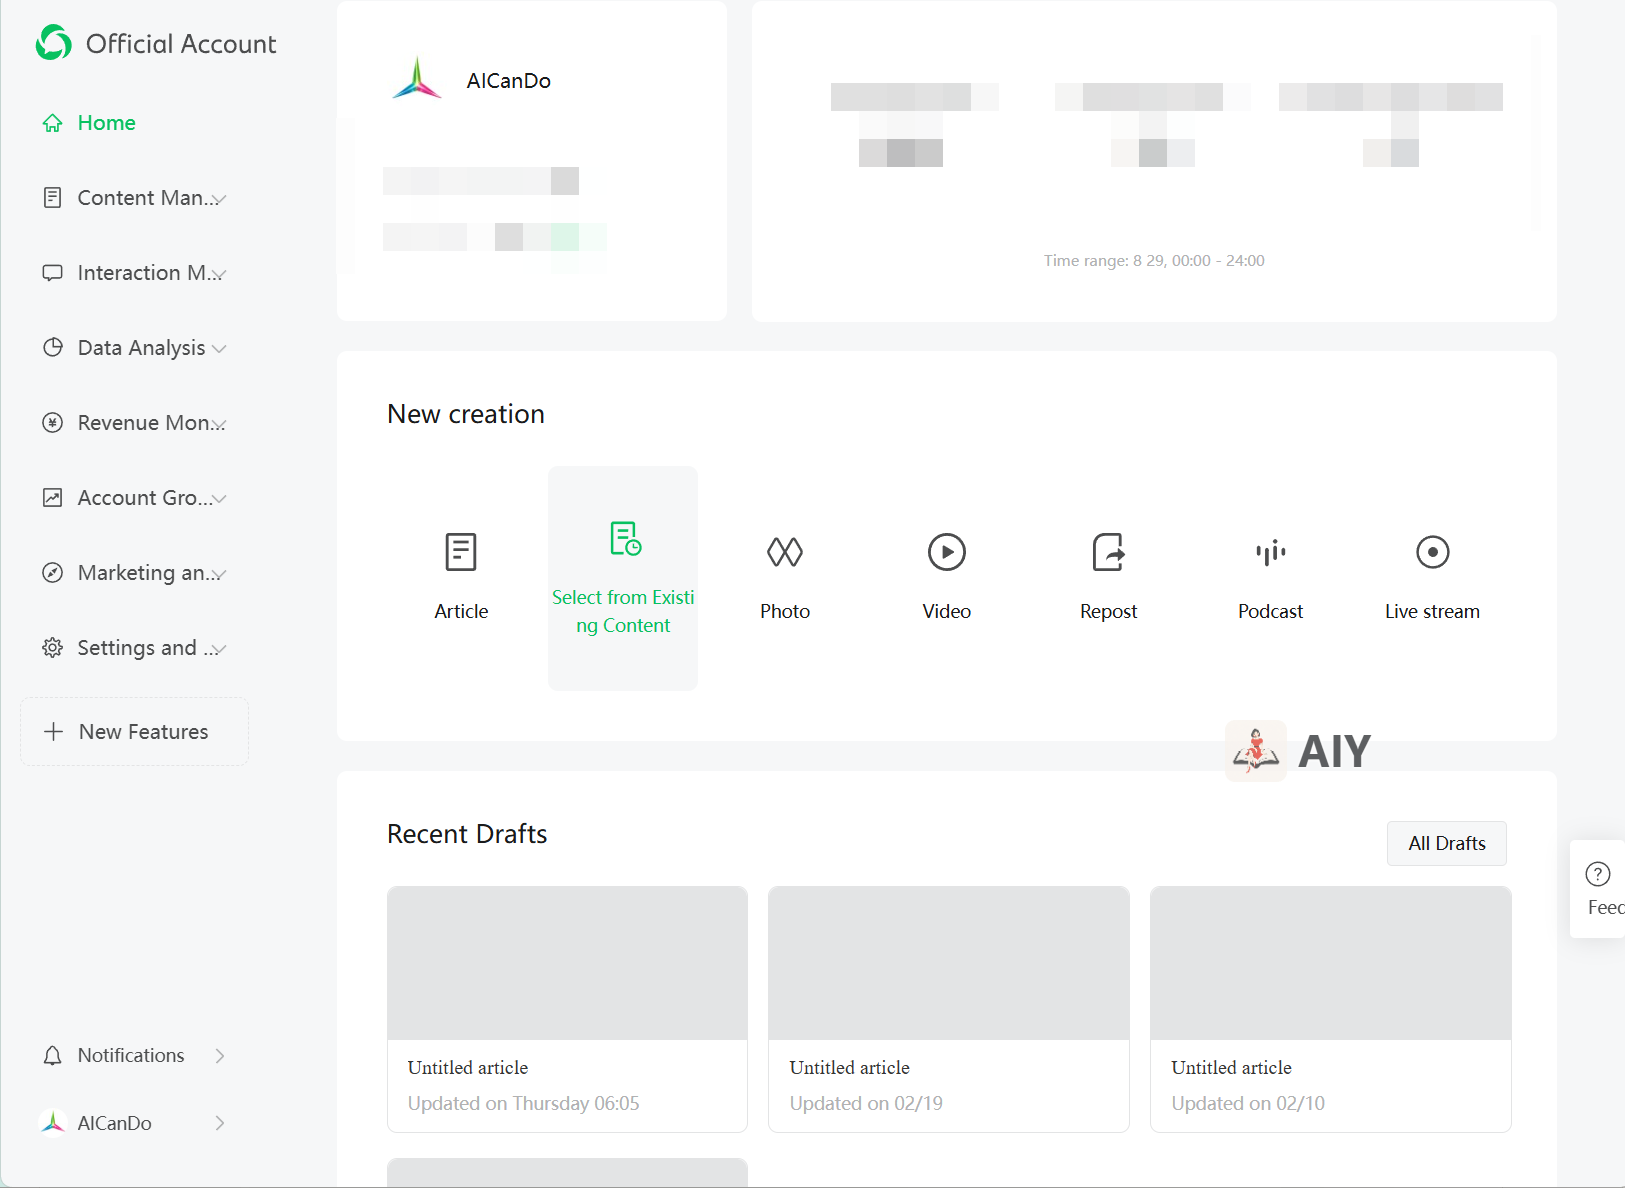Open draft updated on 02/10
The width and height of the screenshot is (1625, 1188).
click(x=1331, y=1009)
